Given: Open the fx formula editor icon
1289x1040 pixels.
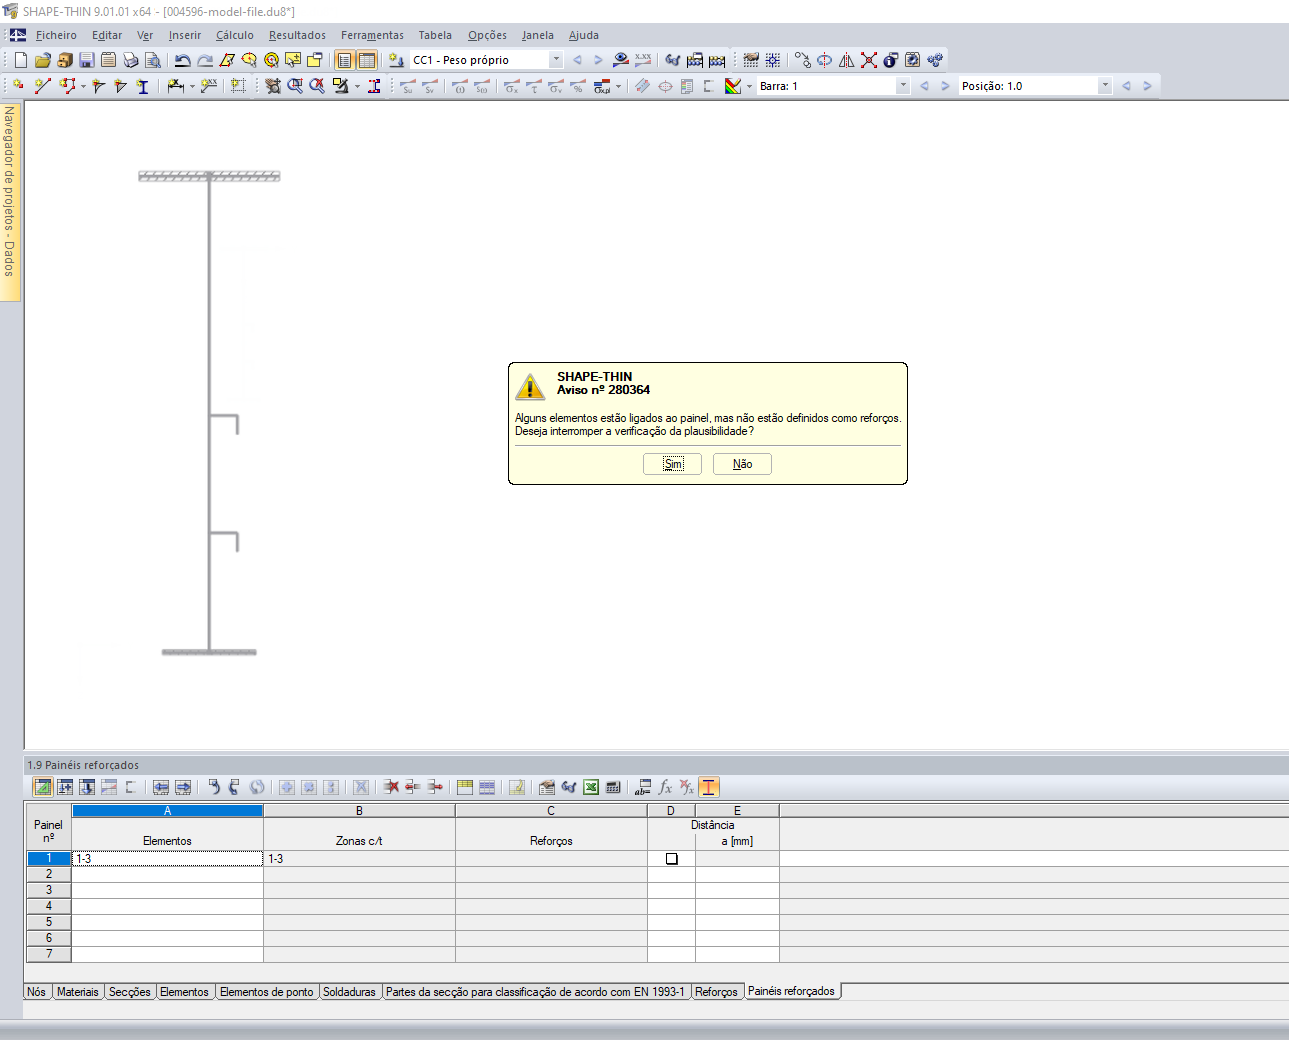Looking at the screenshot, I should coord(665,787).
